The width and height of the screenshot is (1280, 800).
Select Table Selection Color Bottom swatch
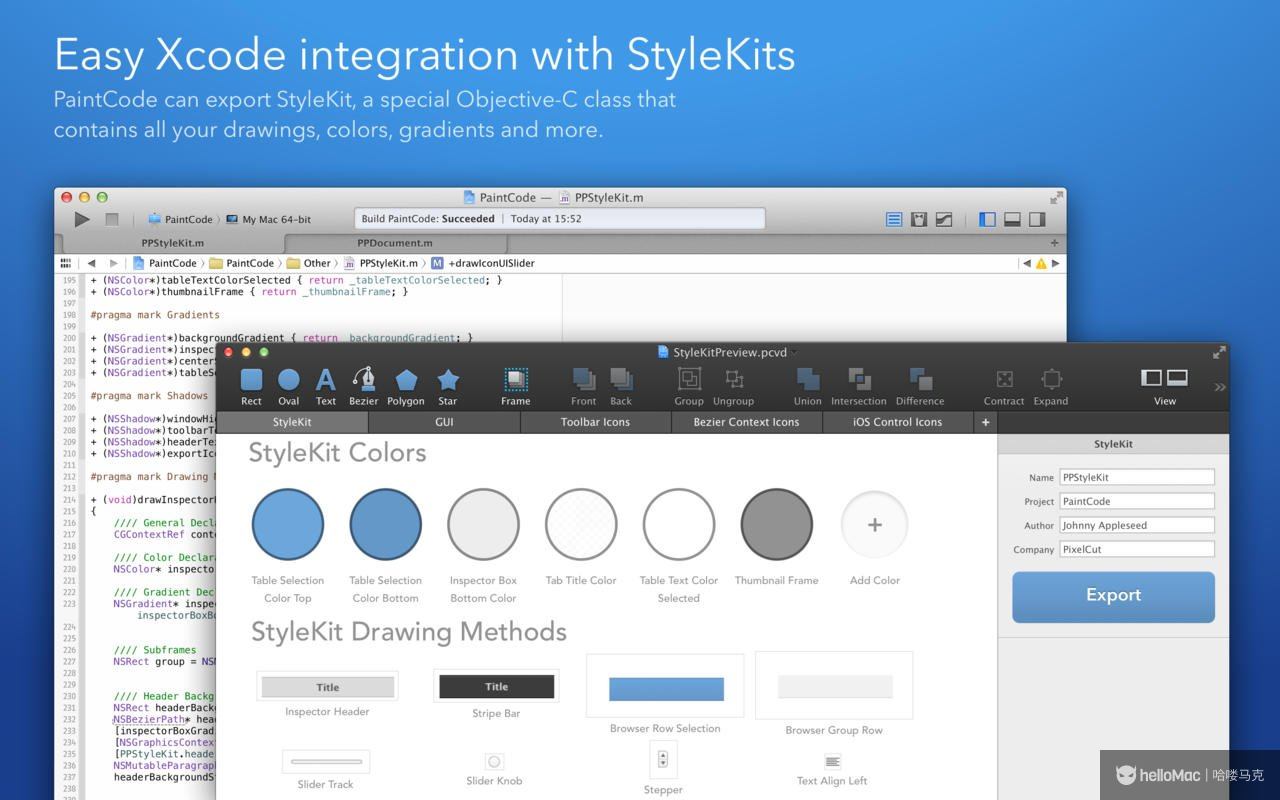point(386,524)
